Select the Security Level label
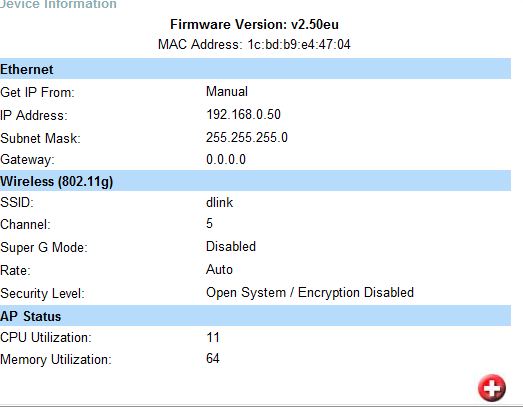 click(x=42, y=294)
